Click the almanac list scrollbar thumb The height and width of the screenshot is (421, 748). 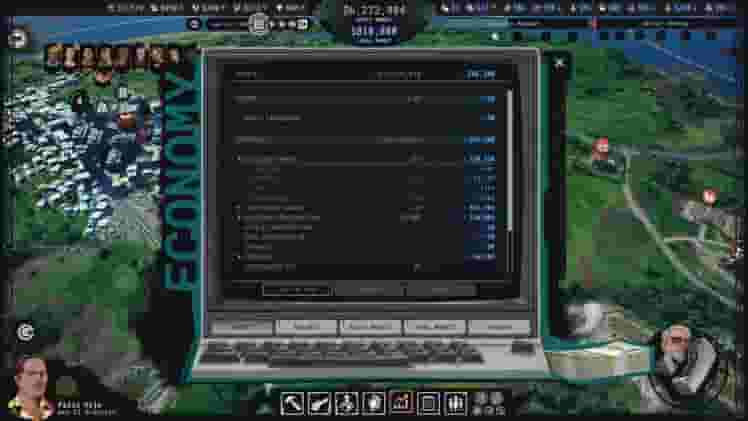[509, 160]
